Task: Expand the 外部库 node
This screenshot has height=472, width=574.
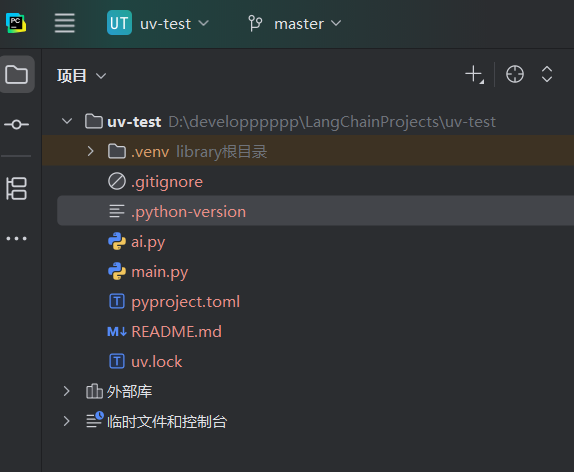Action: pyautogui.click(x=66, y=391)
